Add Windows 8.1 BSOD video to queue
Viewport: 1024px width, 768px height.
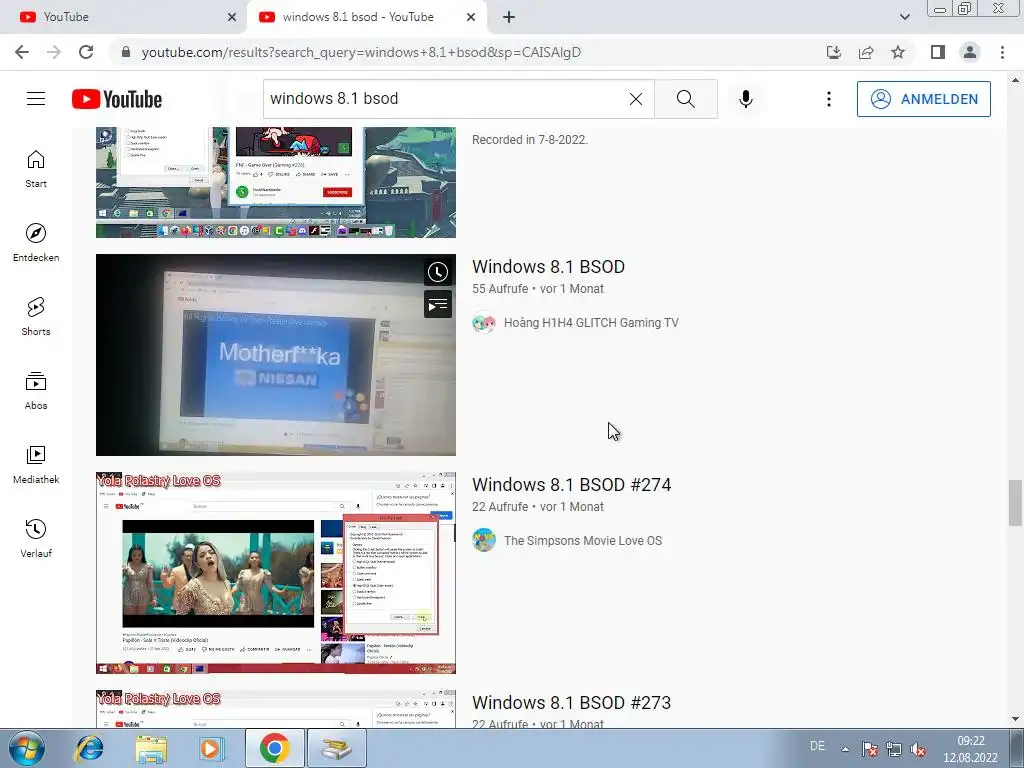click(x=438, y=304)
